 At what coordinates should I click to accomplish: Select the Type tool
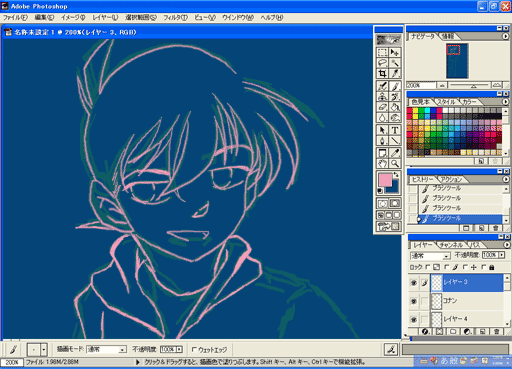395,130
